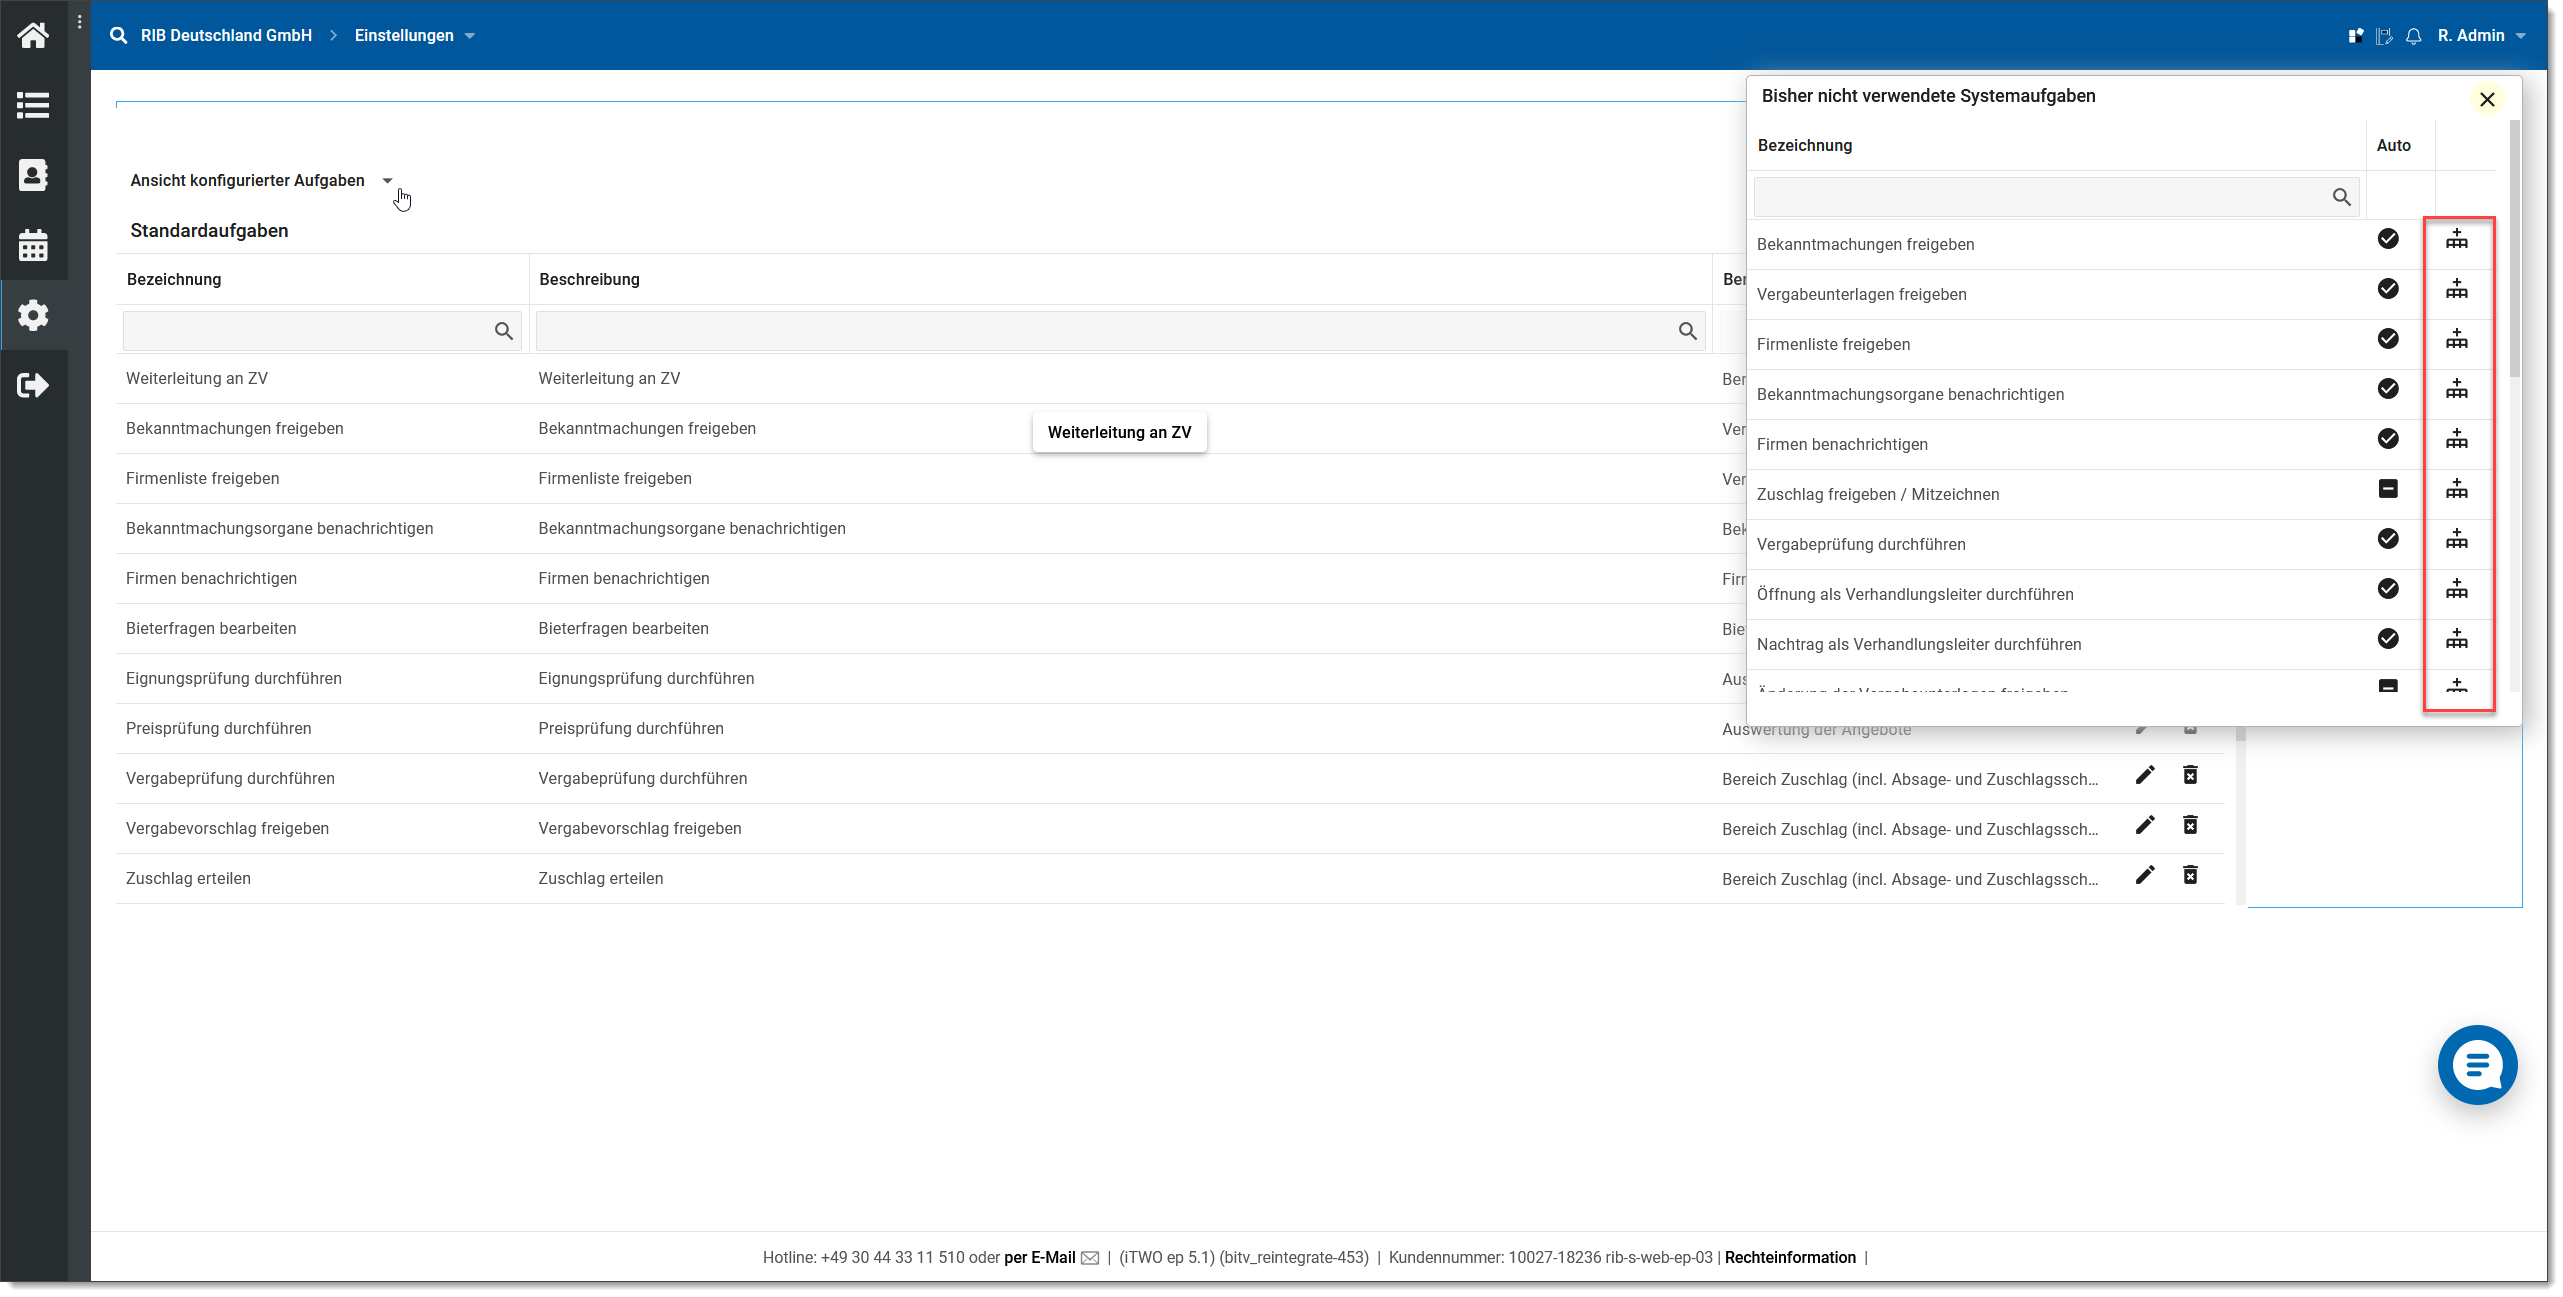Open the Rechteinformation footer link
This screenshot has width=2563, height=1297.
pos(1789,1258)
